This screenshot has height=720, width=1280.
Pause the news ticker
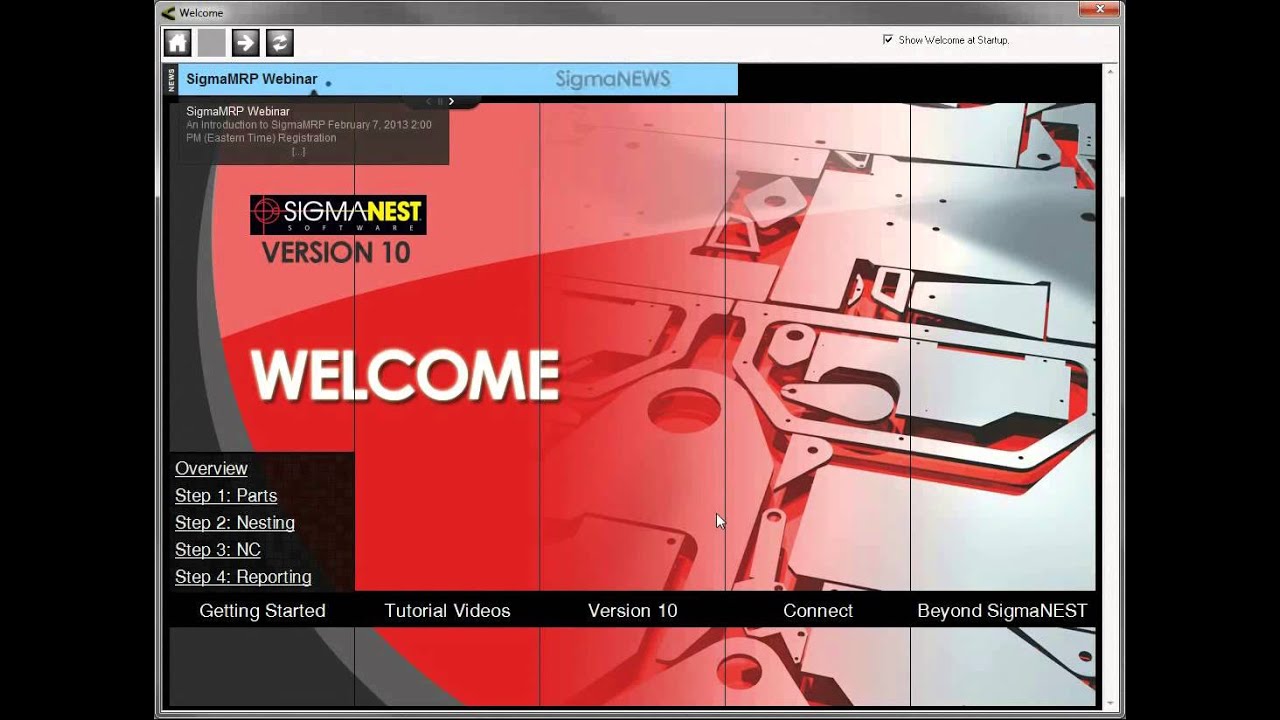(x=440, y=101)
